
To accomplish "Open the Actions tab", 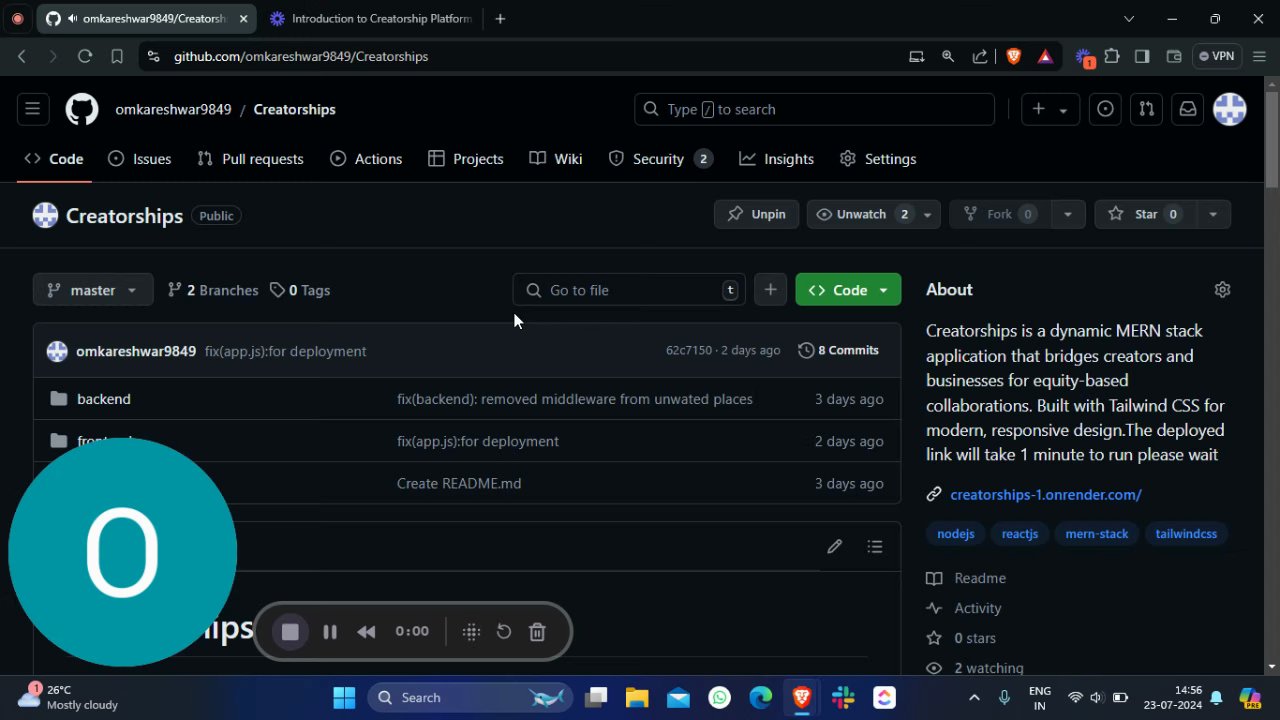I will tap(366, 159).
